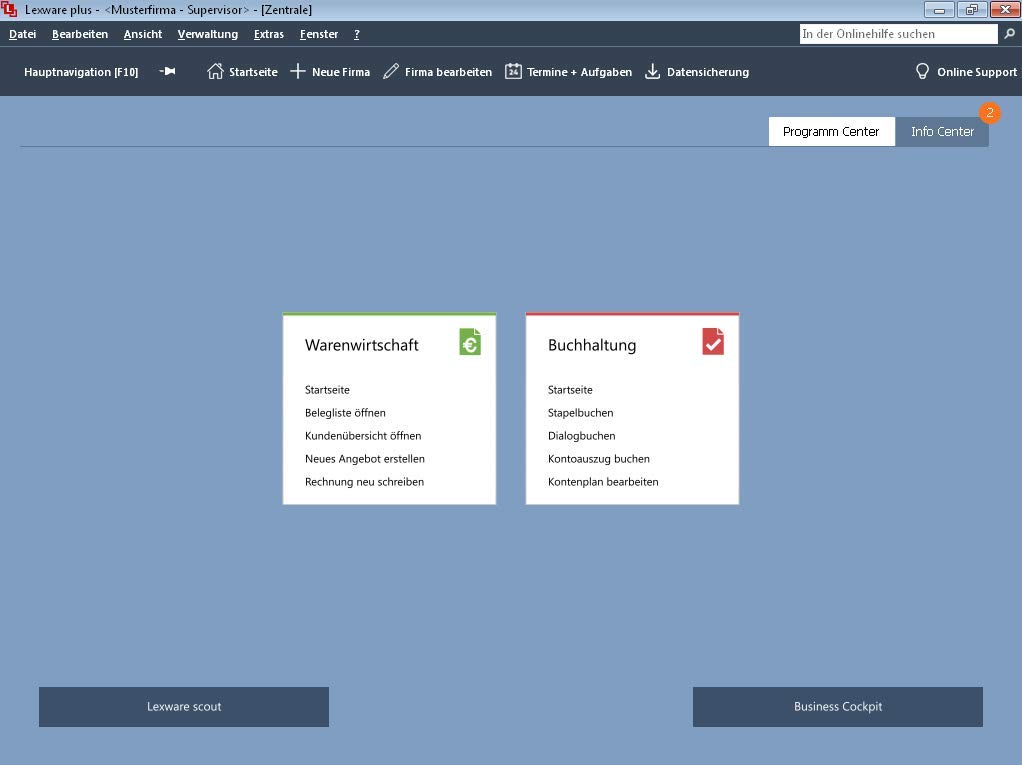Click the orange notification badge on Info Center
The image size is (1022, 765).
[x=989, y=113]
